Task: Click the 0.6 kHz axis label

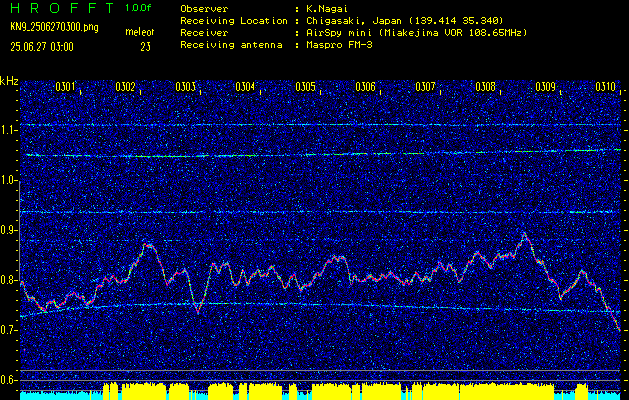Action: coord(8,380)
